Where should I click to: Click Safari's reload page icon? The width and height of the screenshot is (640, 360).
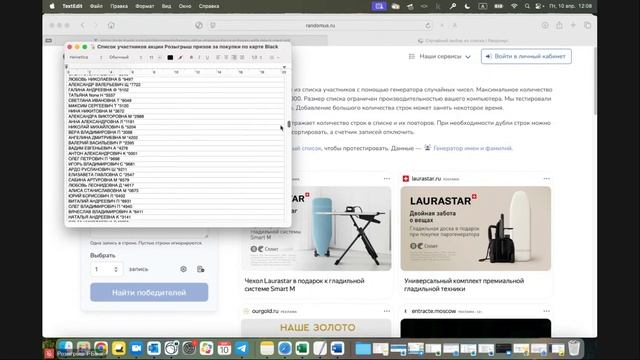(x=428, y=25)
